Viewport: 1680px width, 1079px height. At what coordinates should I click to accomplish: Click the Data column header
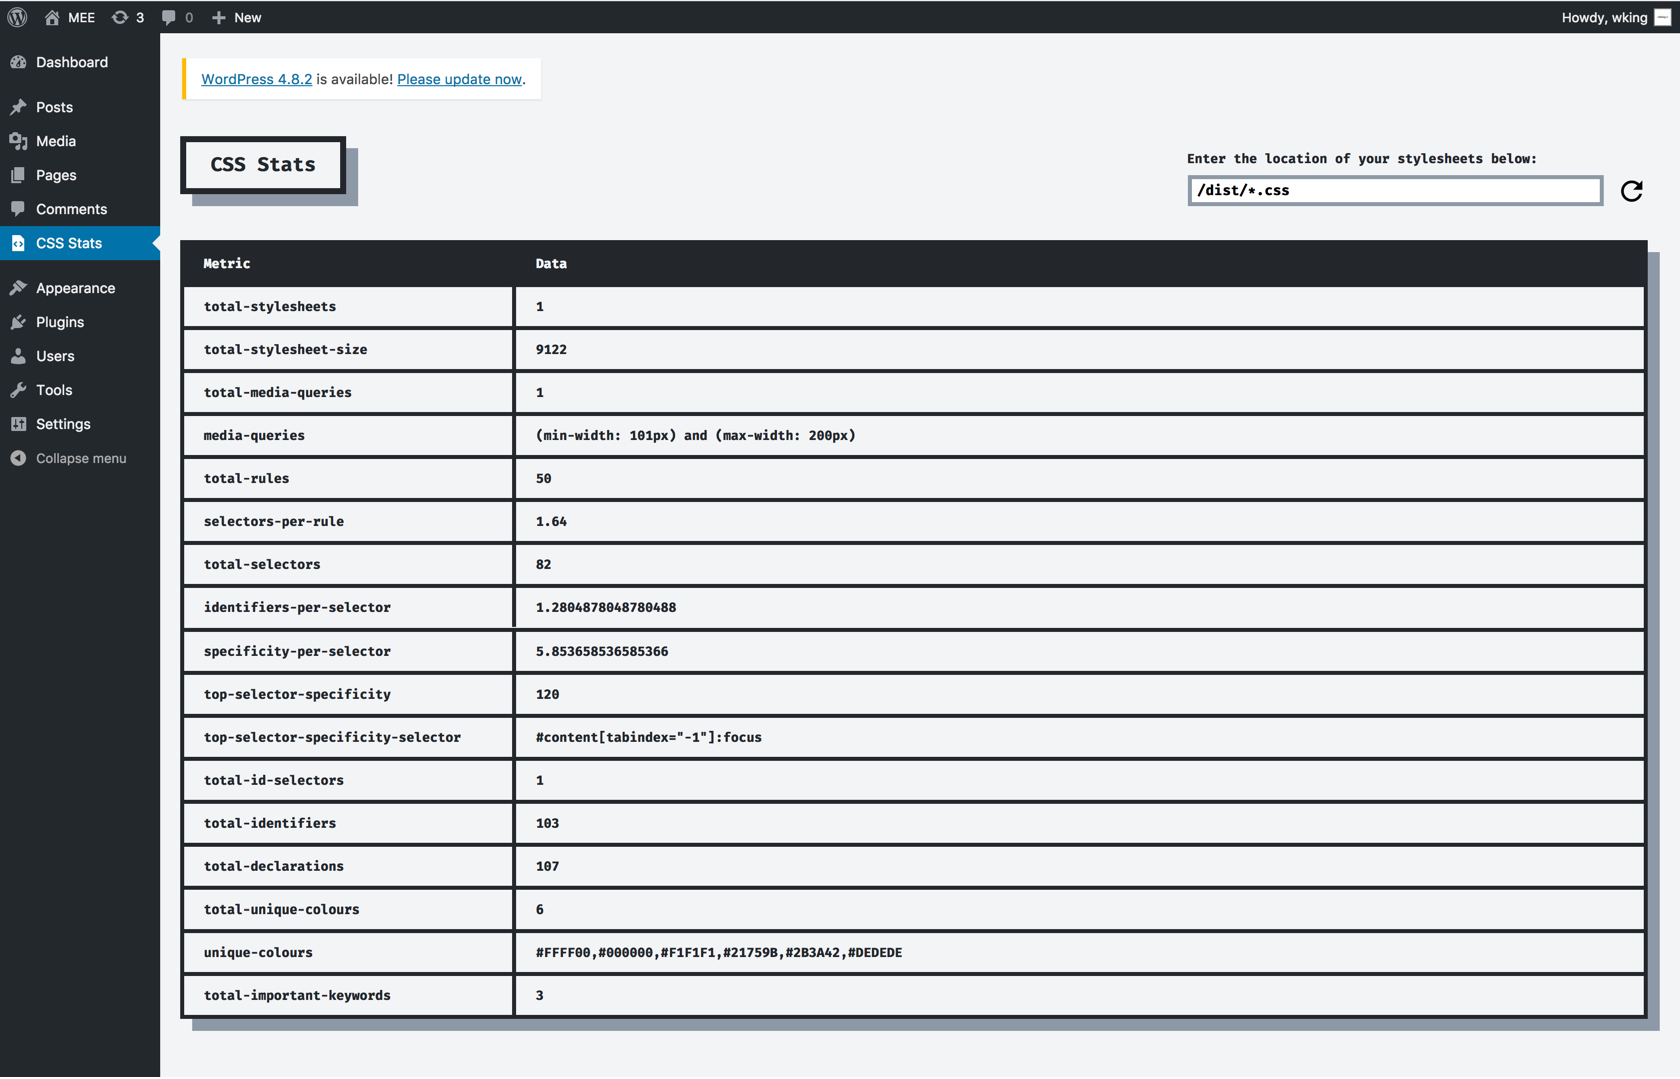(x=551, y=264)
